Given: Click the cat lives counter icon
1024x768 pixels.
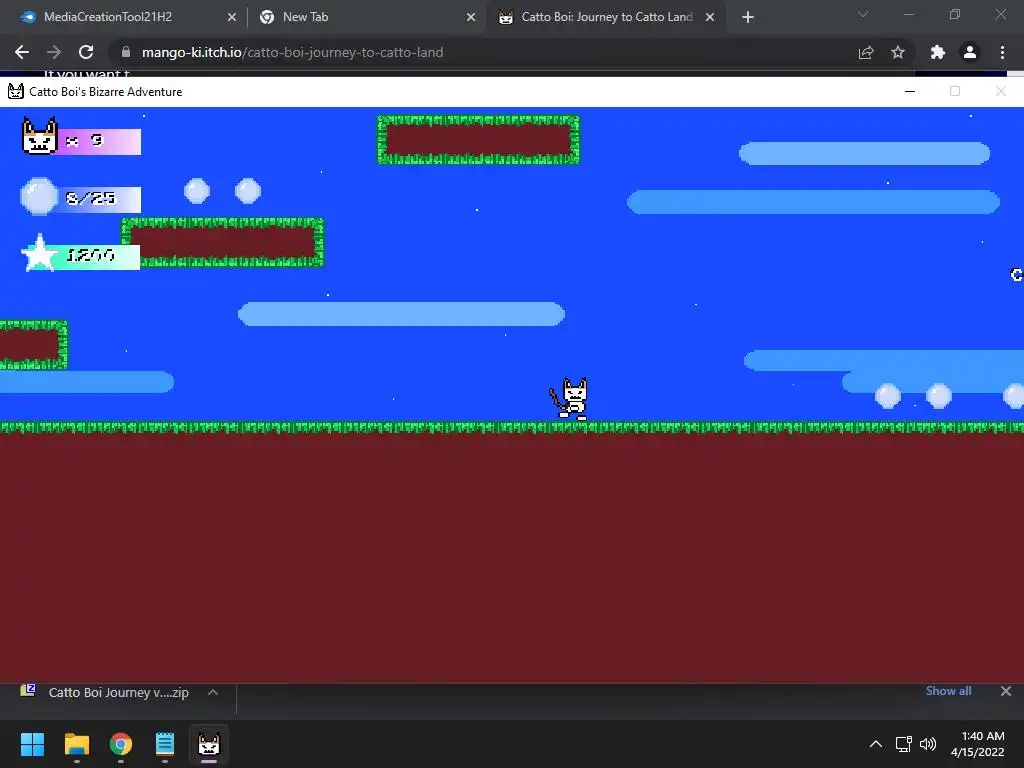Looking at the screenshot, I should pyautogui.click(x=40, y=136).
